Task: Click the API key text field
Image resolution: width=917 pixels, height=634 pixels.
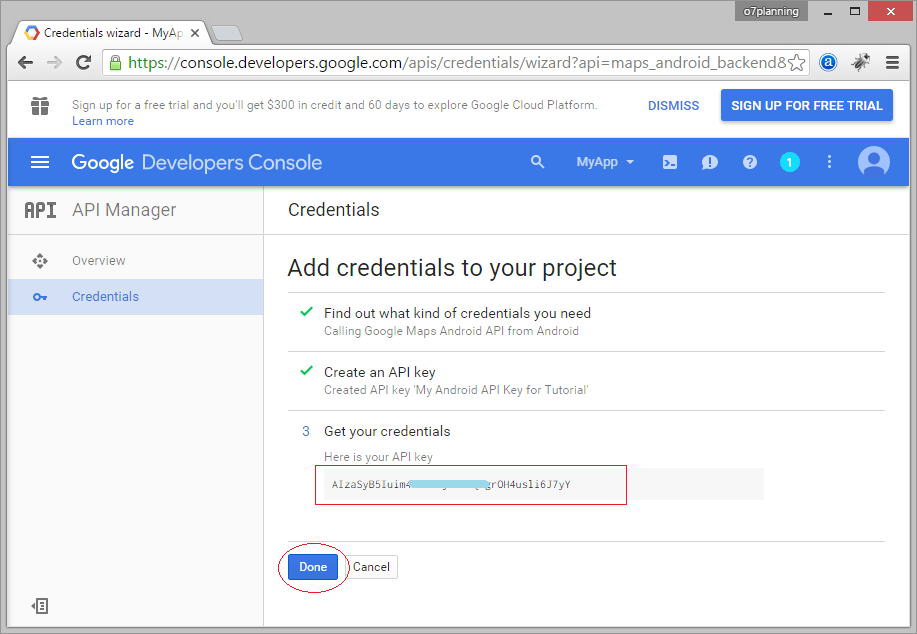Action: (544, 484)
